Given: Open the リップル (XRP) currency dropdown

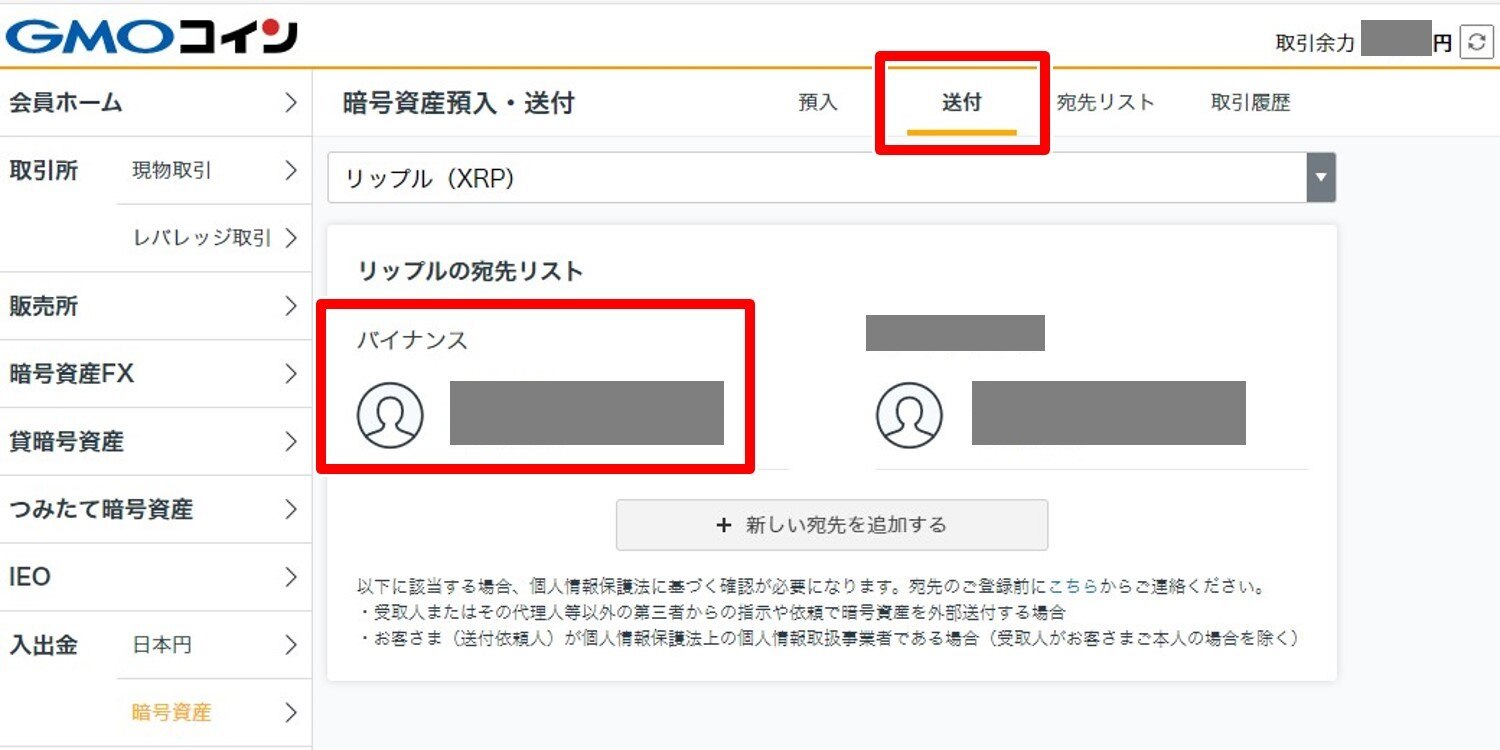Looking at the screenshot, I should coord(831,178).
